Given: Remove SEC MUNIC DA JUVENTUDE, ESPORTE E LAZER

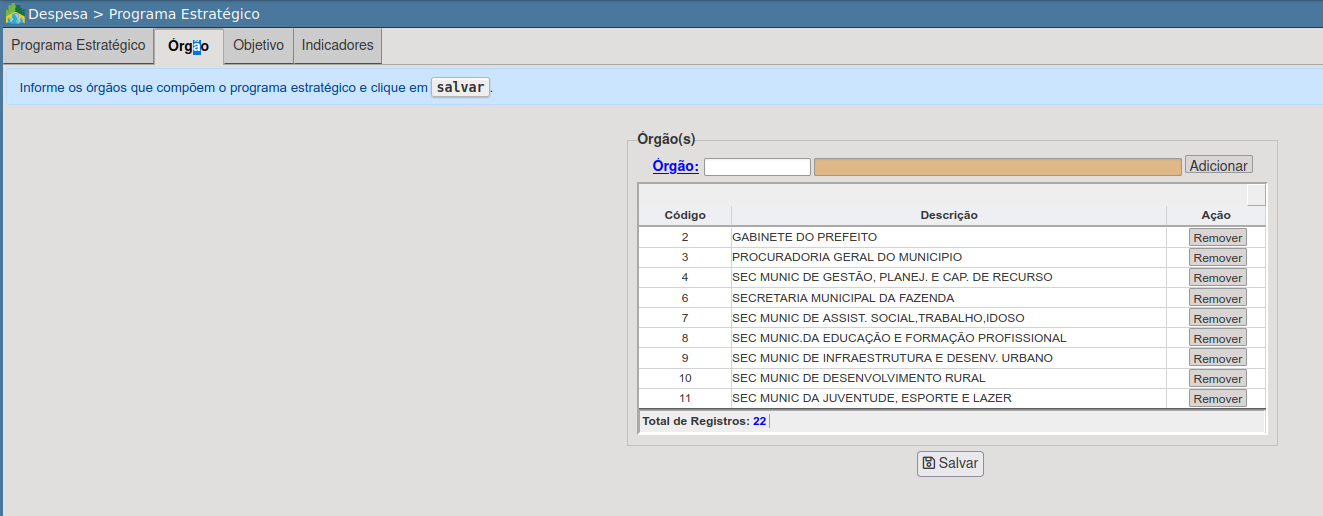Looking at the screenshot, I should [x=1217, y=399].
